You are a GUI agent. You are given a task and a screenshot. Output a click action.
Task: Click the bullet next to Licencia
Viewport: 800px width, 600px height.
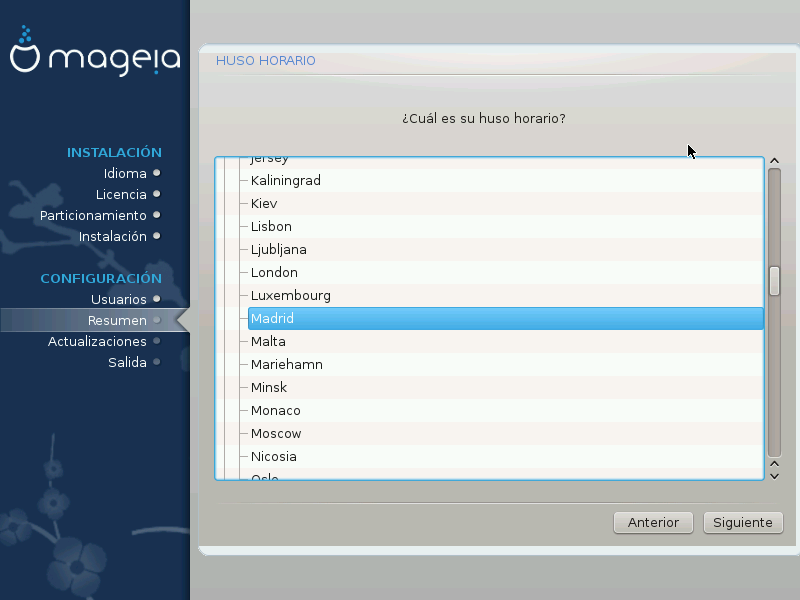click(157, 194)
